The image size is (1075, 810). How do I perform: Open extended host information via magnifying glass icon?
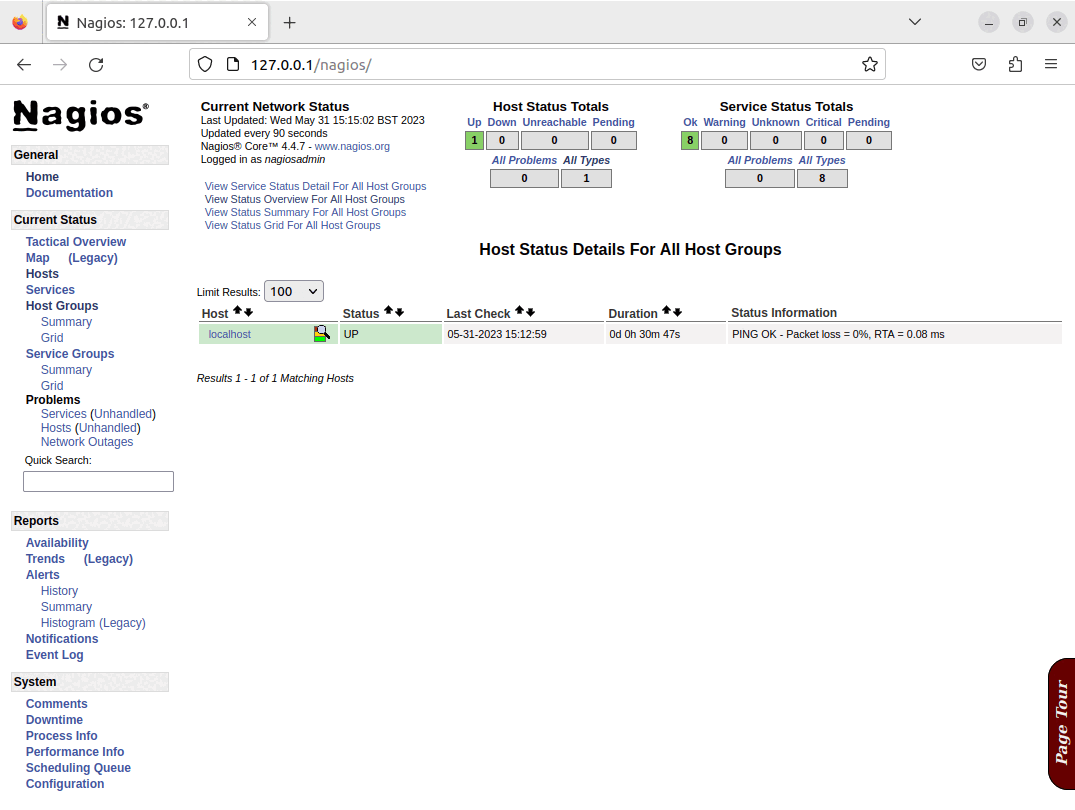tap(322, 333)
